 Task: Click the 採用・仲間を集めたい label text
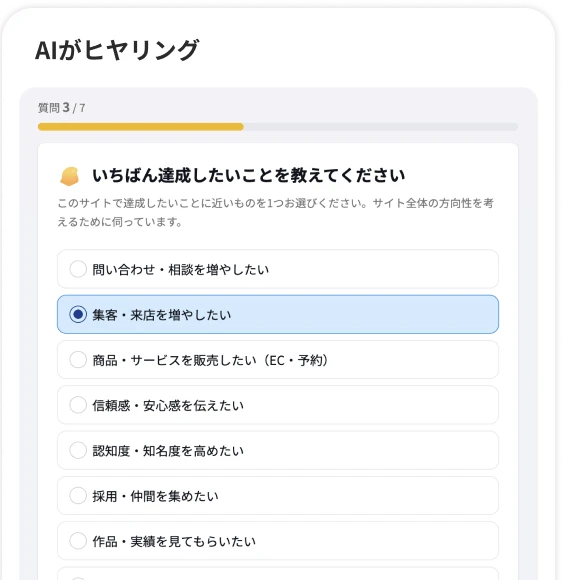[x=155, y=496]
